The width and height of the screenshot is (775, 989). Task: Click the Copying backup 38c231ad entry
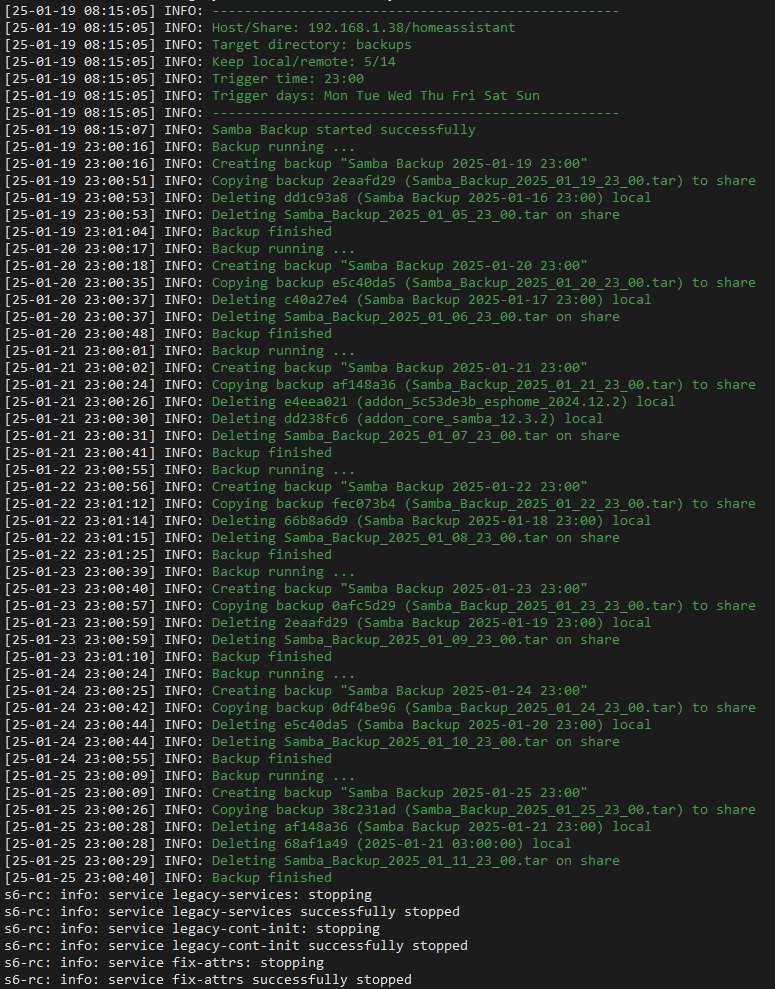point(483,810)
